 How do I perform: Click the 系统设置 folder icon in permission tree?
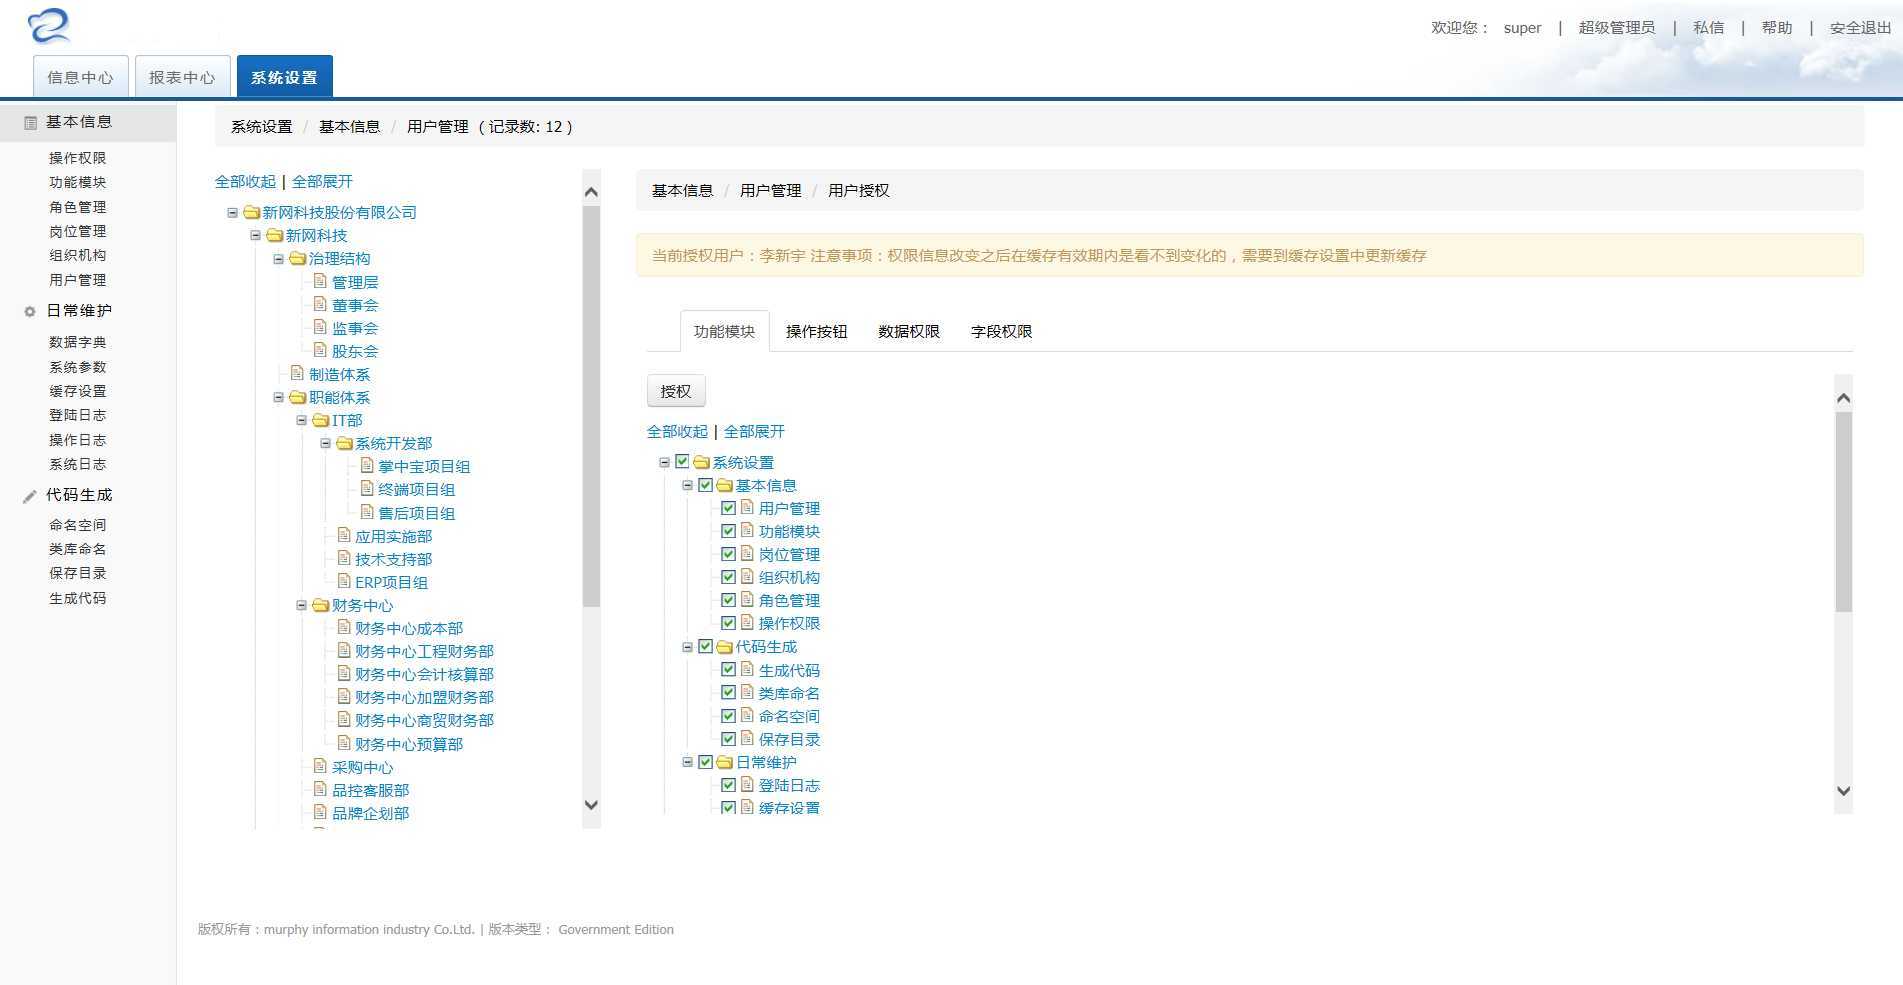pos(702,462)
